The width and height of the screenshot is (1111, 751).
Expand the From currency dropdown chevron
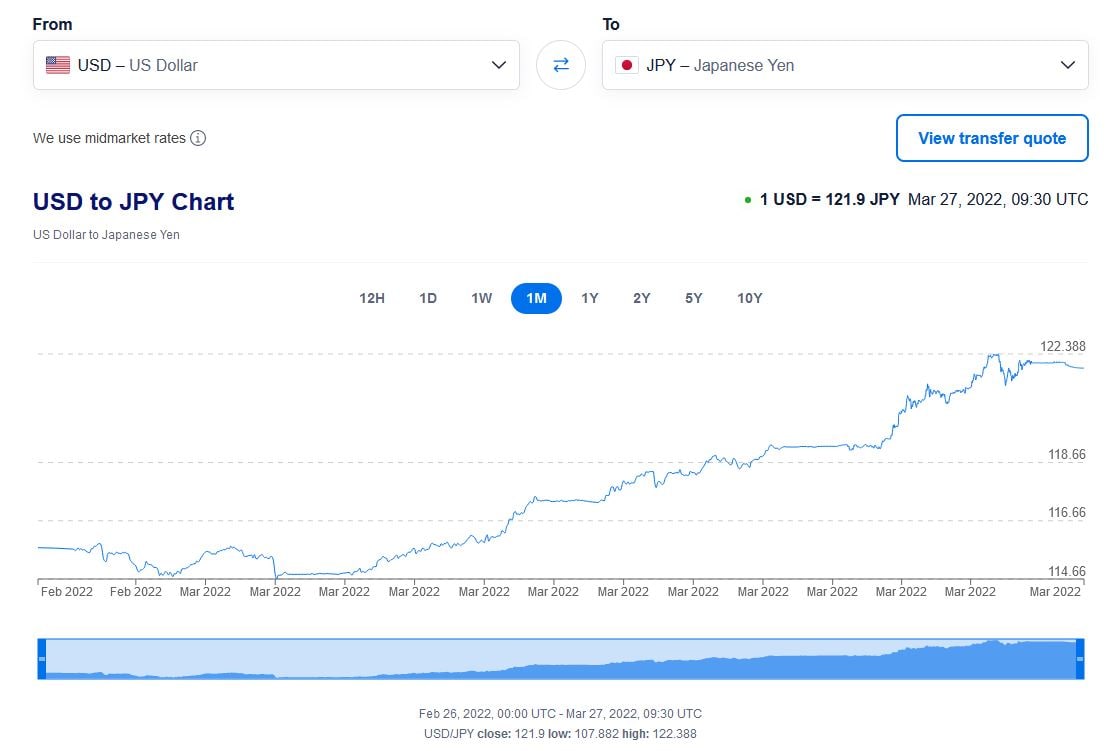pos(499,65)
